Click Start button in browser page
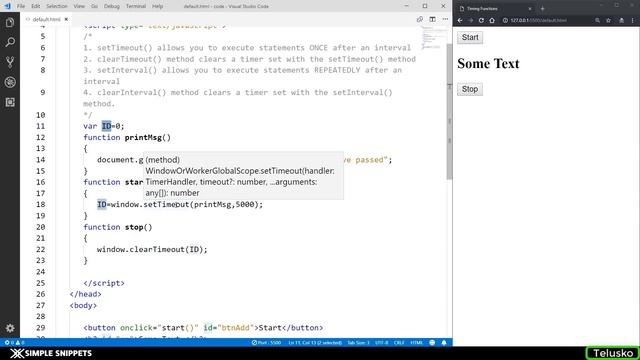This screenshot has height=360, width=640. 470,37
